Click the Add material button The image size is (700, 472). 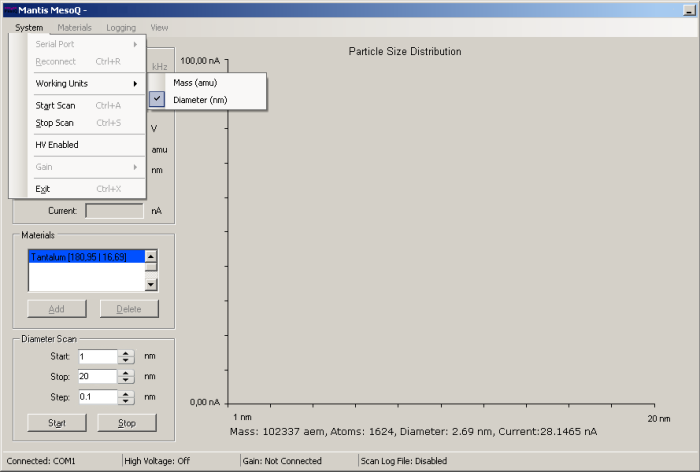[57, 309]
